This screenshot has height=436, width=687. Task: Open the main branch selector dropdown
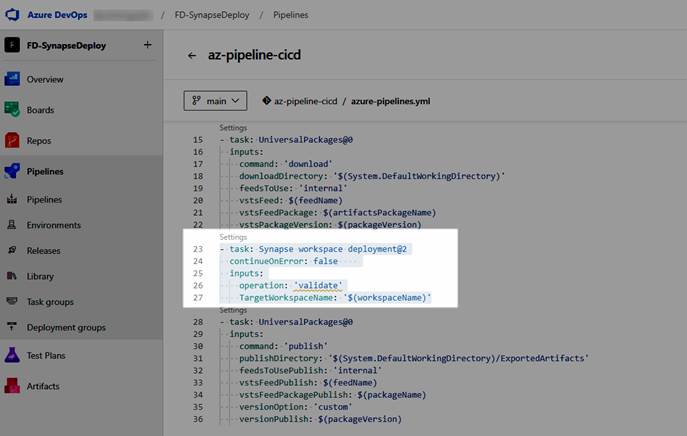click(215, 101)
